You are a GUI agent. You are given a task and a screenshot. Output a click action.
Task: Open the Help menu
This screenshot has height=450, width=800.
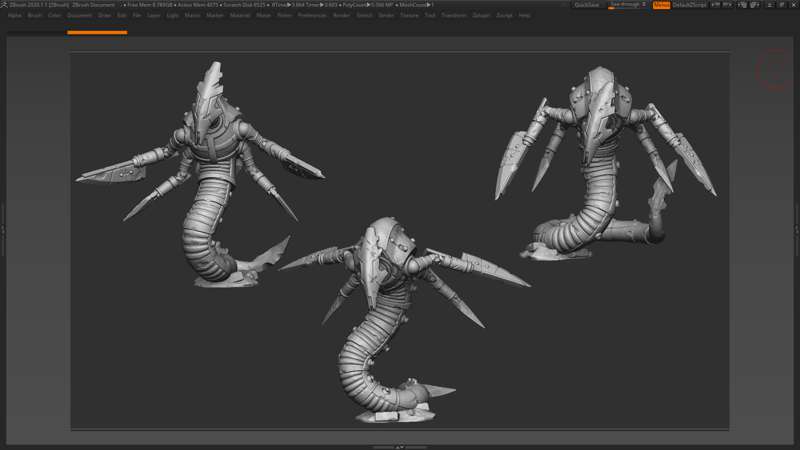click(524, 16)
